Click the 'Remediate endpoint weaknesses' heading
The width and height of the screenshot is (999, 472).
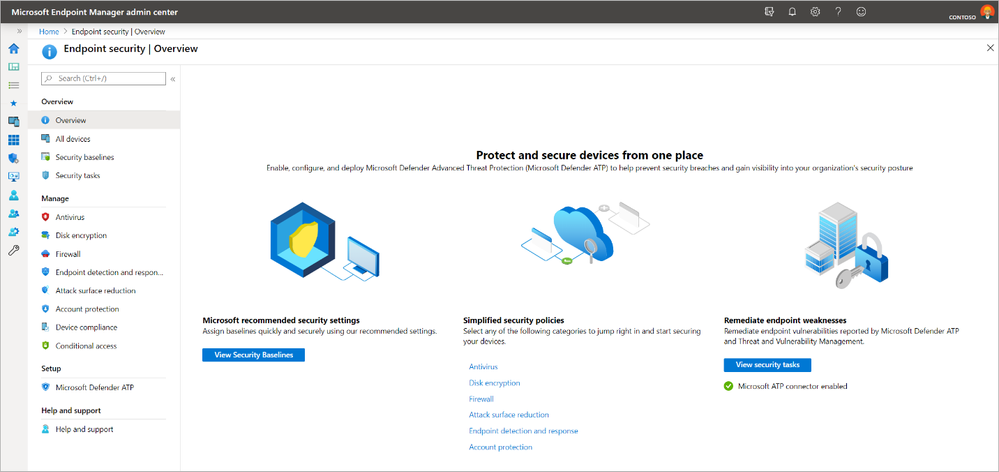(x=785, y=320)
